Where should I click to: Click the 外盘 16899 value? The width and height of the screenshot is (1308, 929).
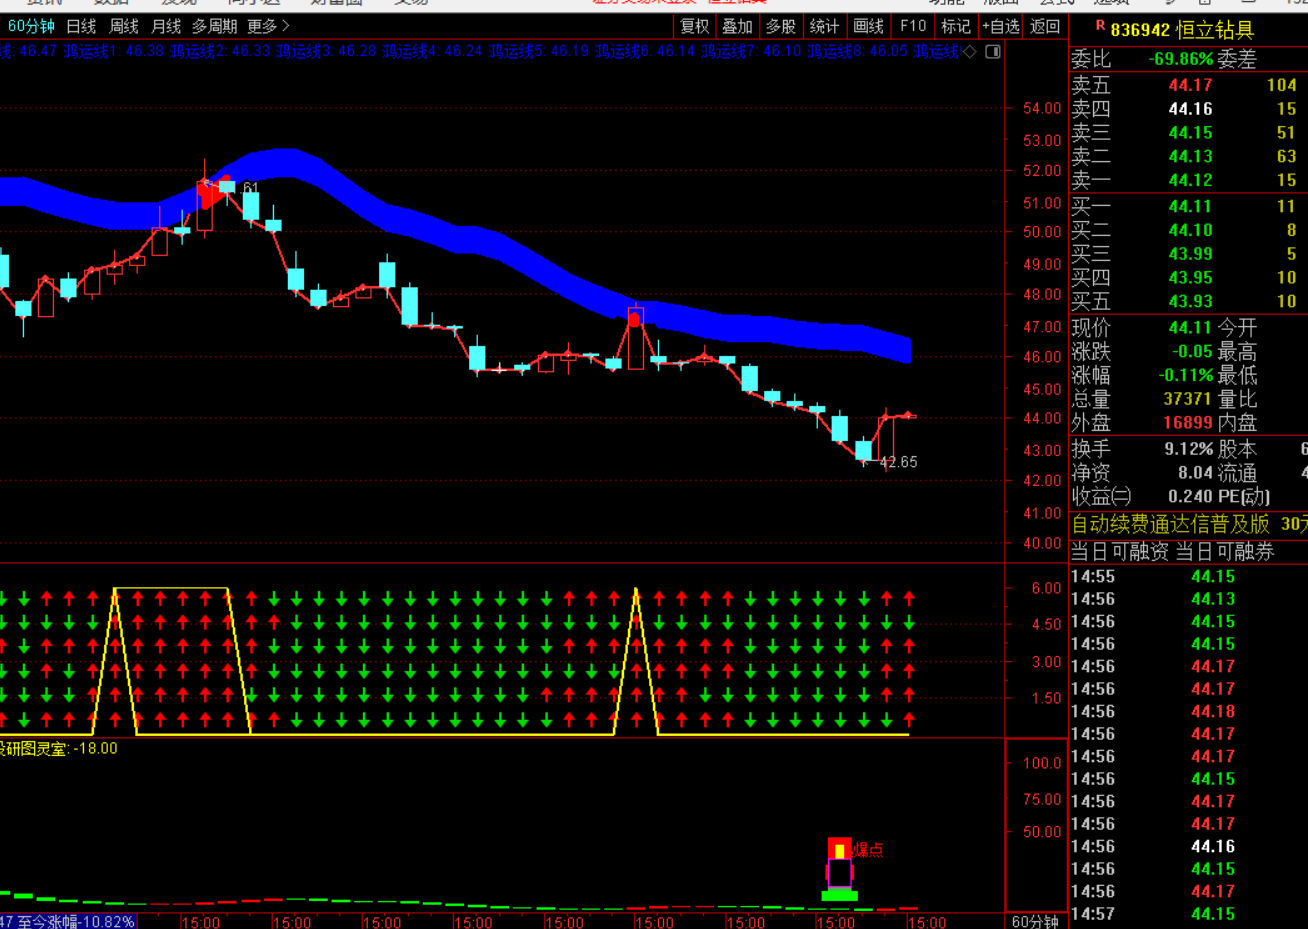coord(1188,423)
